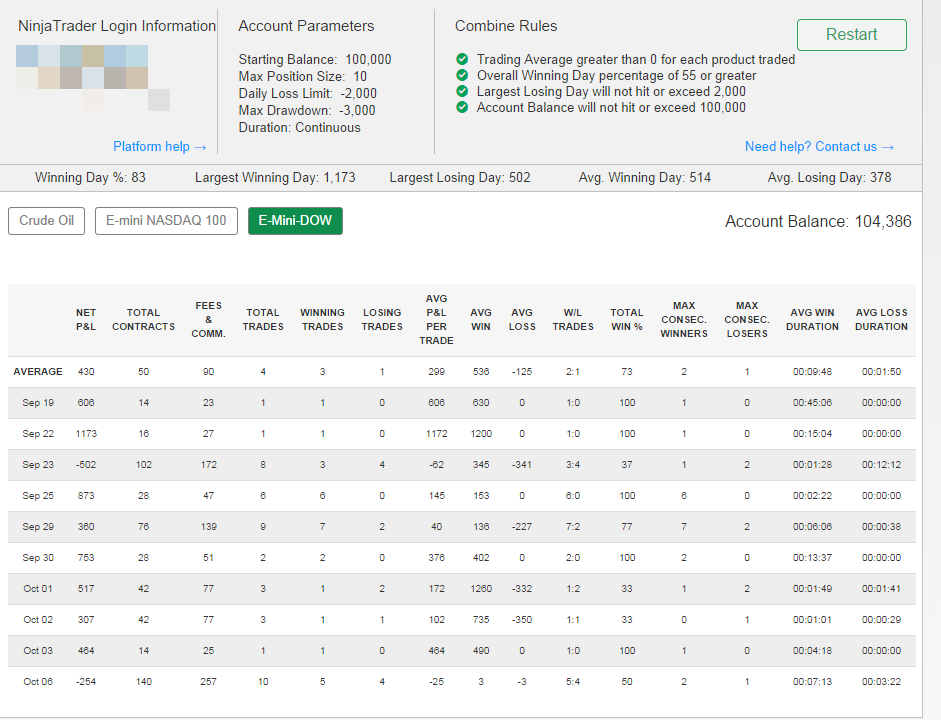
Task: Click the Avg. Winning Day: 514 statistic
Action: pyautogui.click(x=645, y=178)
